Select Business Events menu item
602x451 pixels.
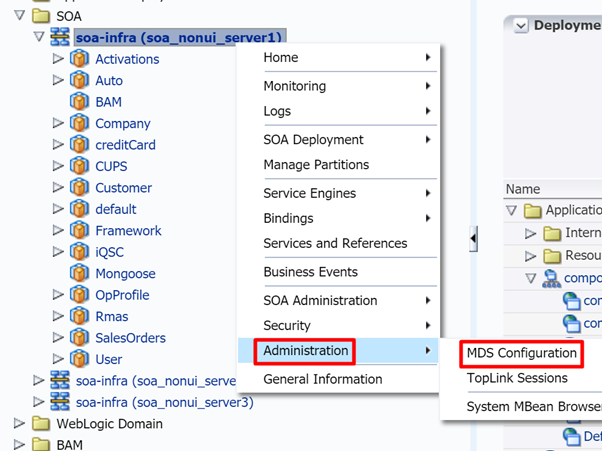338,272
